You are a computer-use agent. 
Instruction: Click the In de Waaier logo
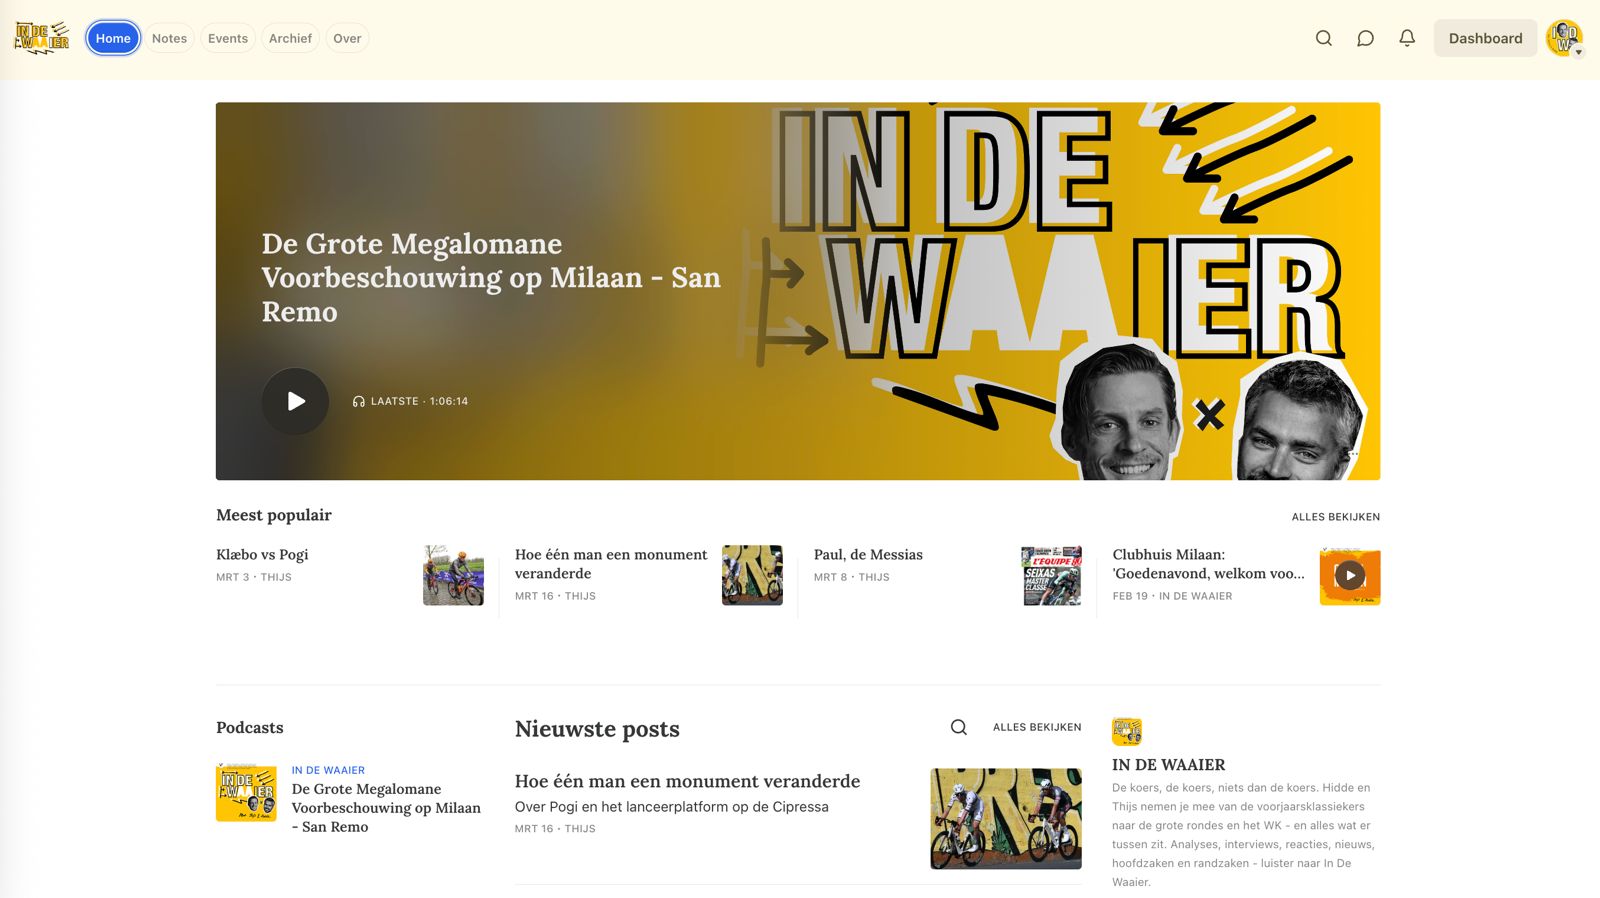point(42,38)
